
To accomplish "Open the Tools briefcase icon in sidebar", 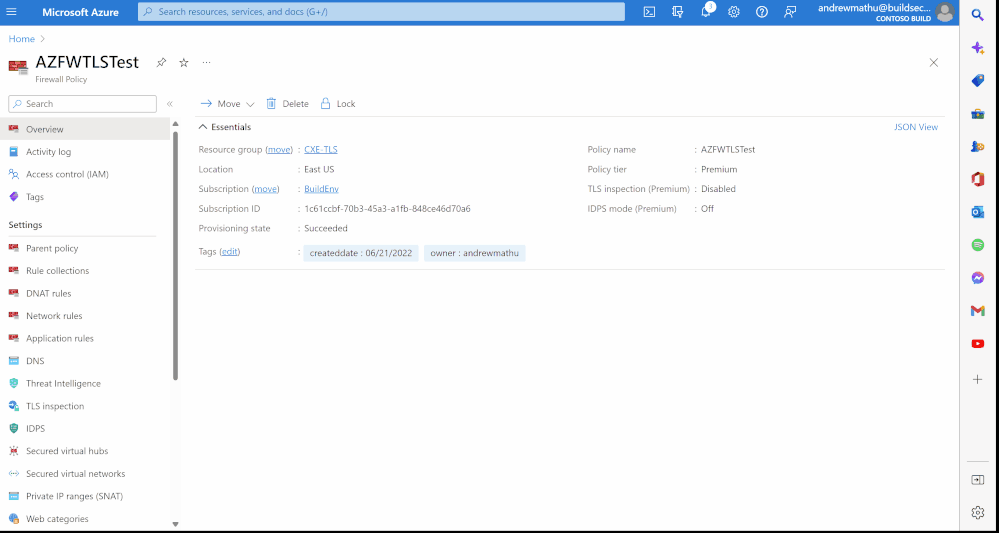I will coord(977,114).
